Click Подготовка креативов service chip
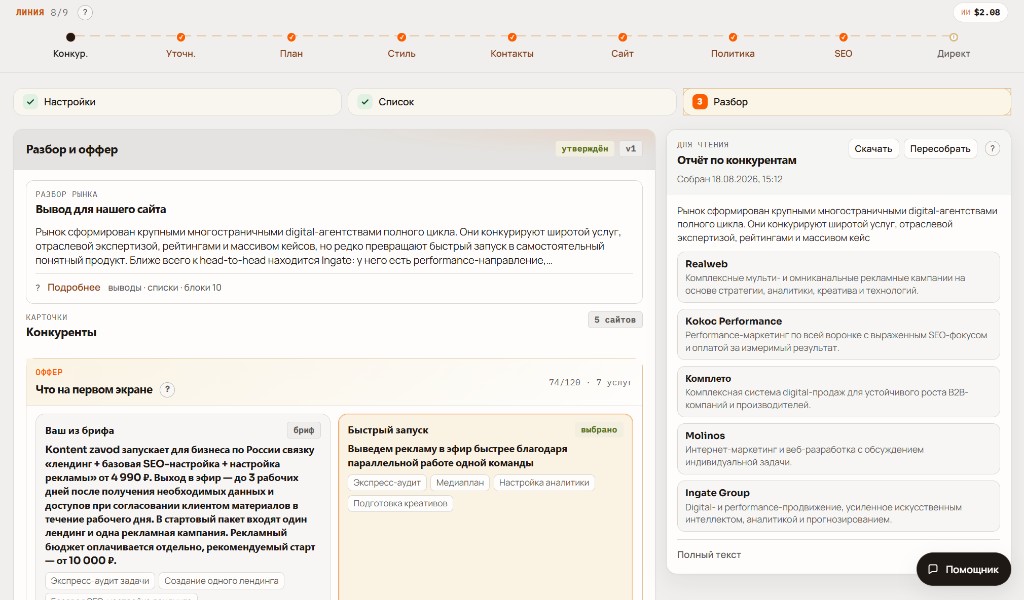The image size is (1024, 600). point(400,503)
